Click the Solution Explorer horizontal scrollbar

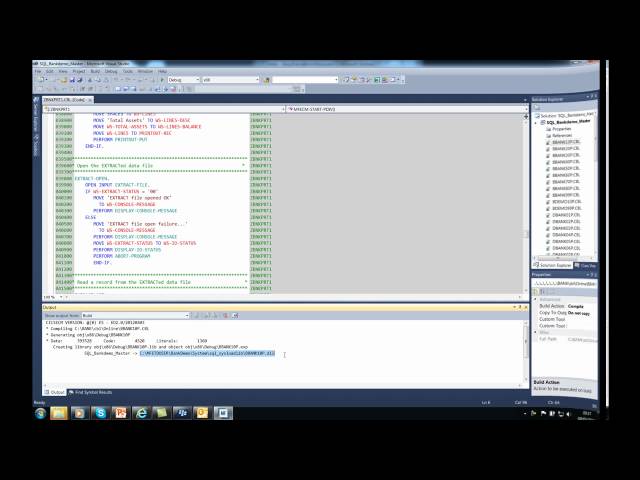coord(562,258)
